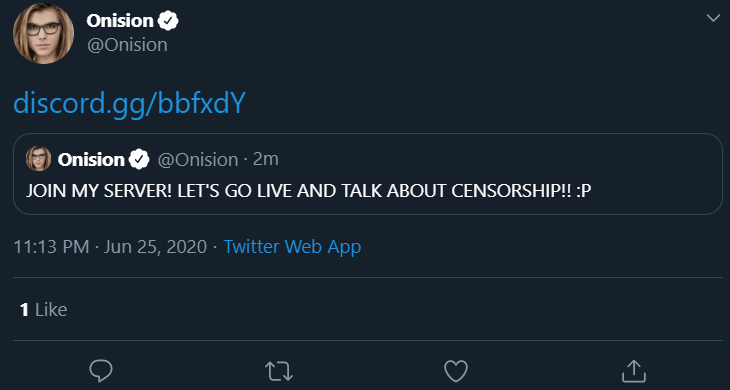Screen dimensions: 730x390
Task: Expand the tweet options chevron menu
Action: 713,18
